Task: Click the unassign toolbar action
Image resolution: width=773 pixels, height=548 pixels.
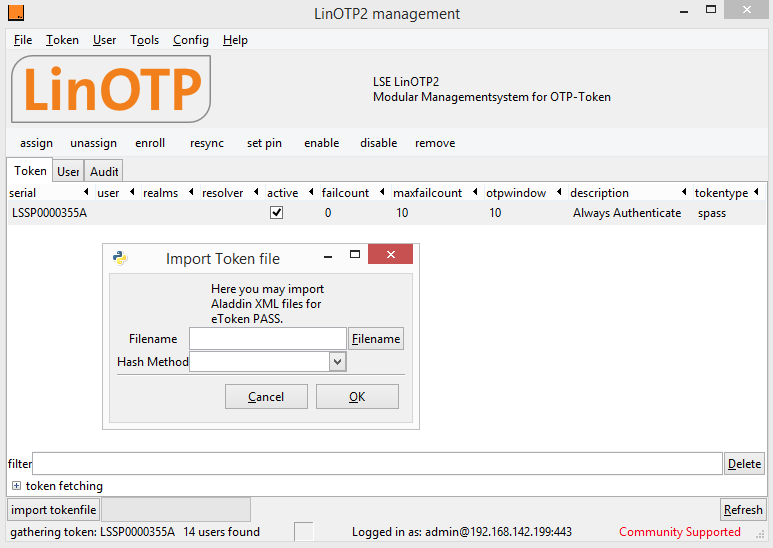Action: [93, 143]
